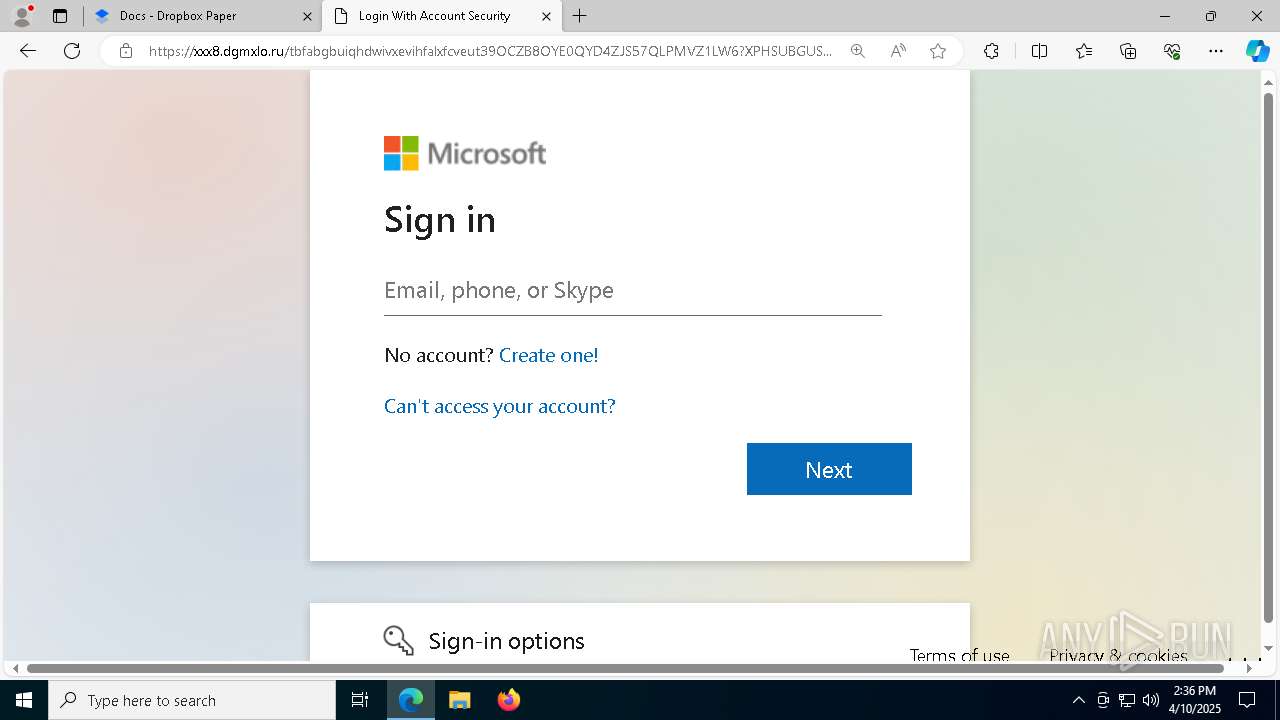Open Microsoft Edge from taskbar
The width and height of the screenshot is (1280, 720).
(x=411, y=700)
